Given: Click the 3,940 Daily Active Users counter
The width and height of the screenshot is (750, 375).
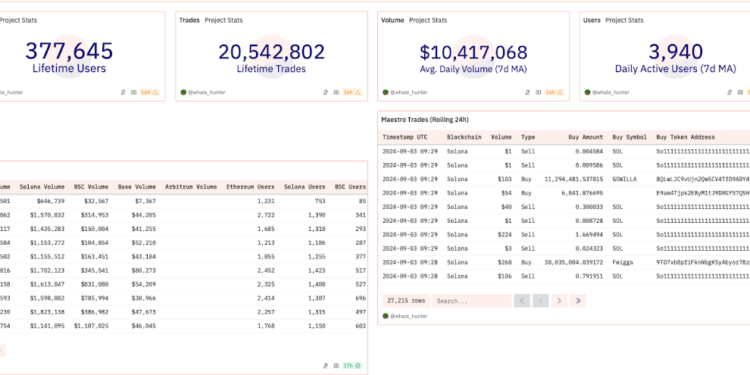Looking at the screenshot, I should 675,52.
